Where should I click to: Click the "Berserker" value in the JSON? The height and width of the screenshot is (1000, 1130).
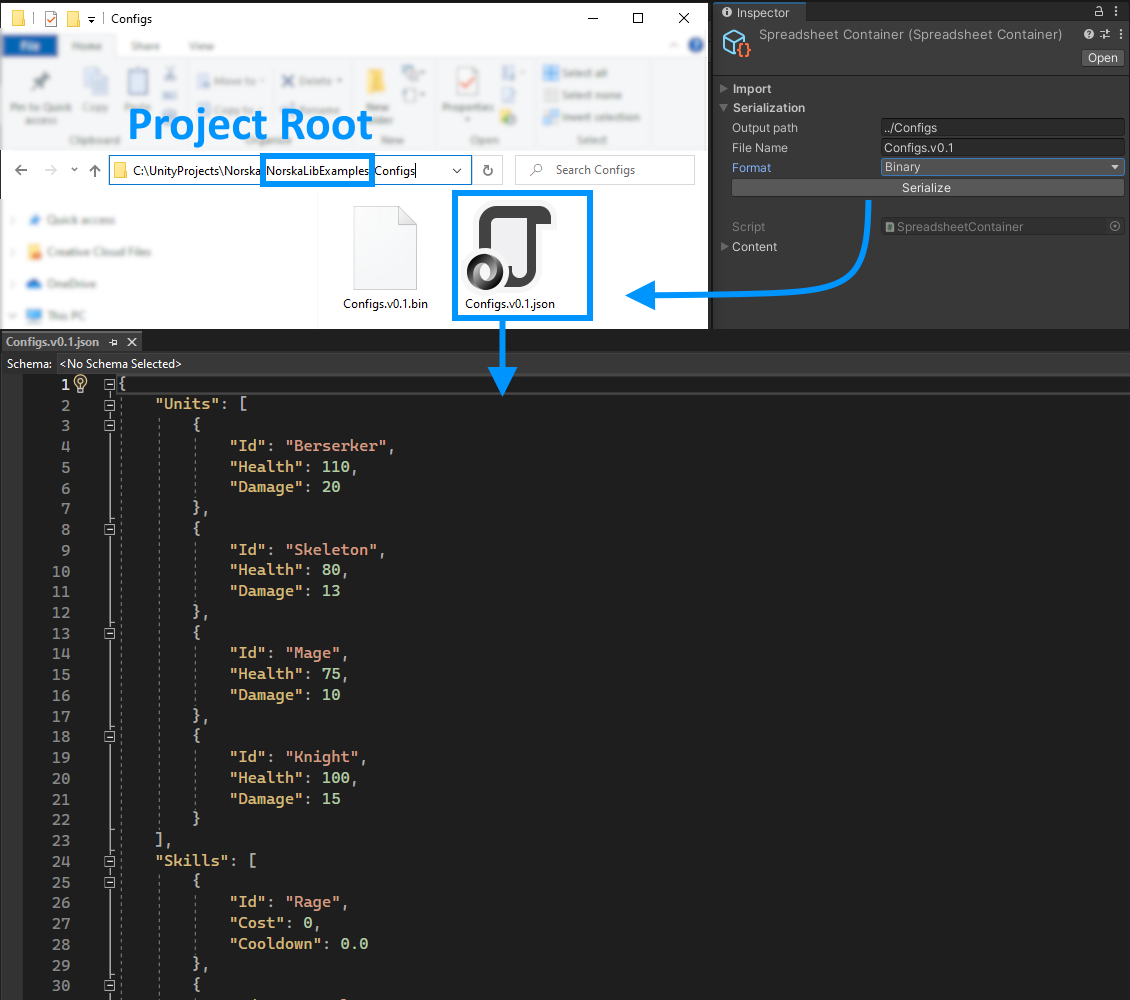(x=336, y=446)
